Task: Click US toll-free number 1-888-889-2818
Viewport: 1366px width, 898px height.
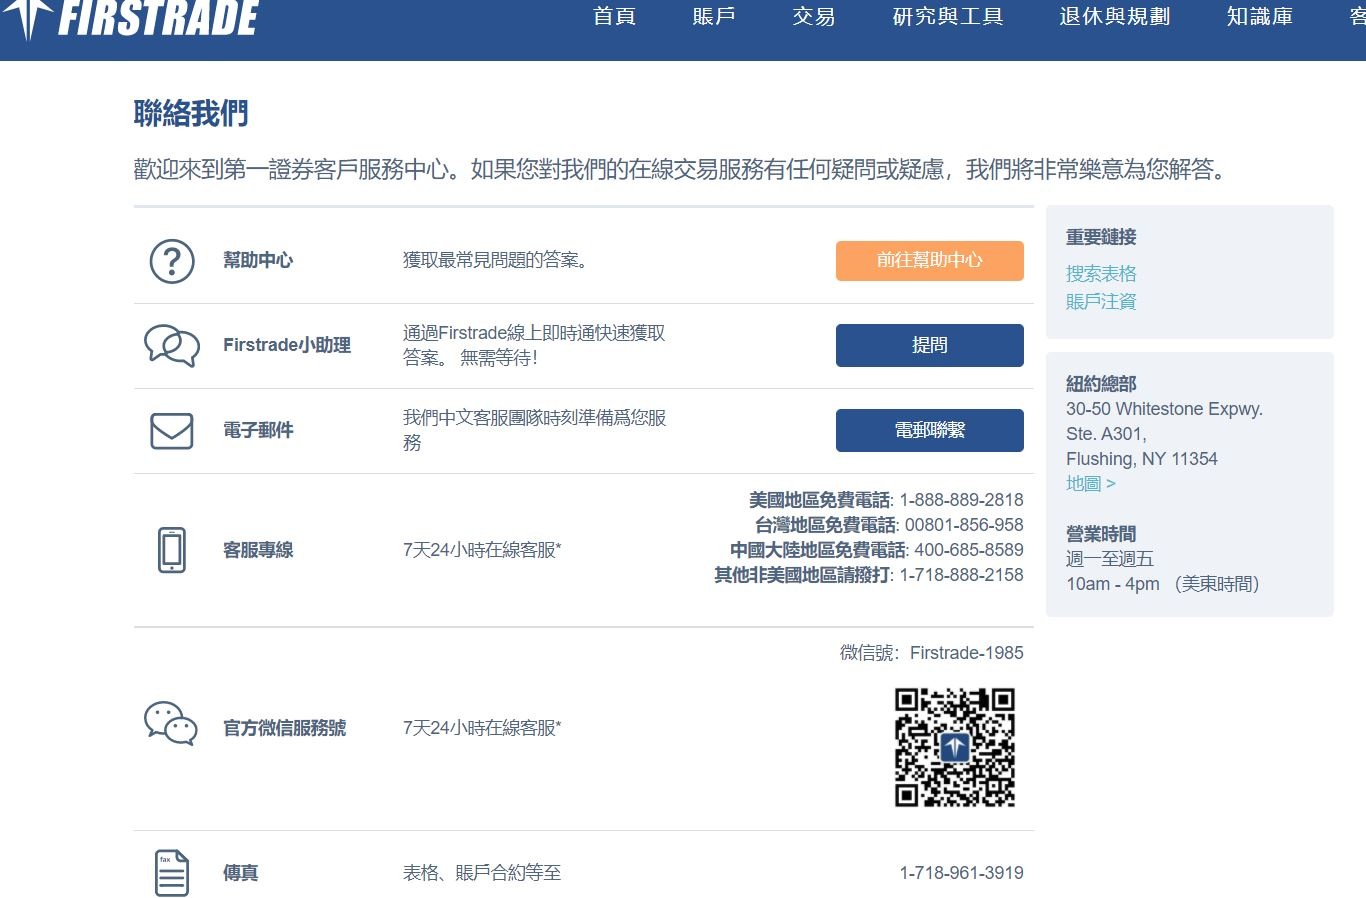Action: [x=961, y=500]
